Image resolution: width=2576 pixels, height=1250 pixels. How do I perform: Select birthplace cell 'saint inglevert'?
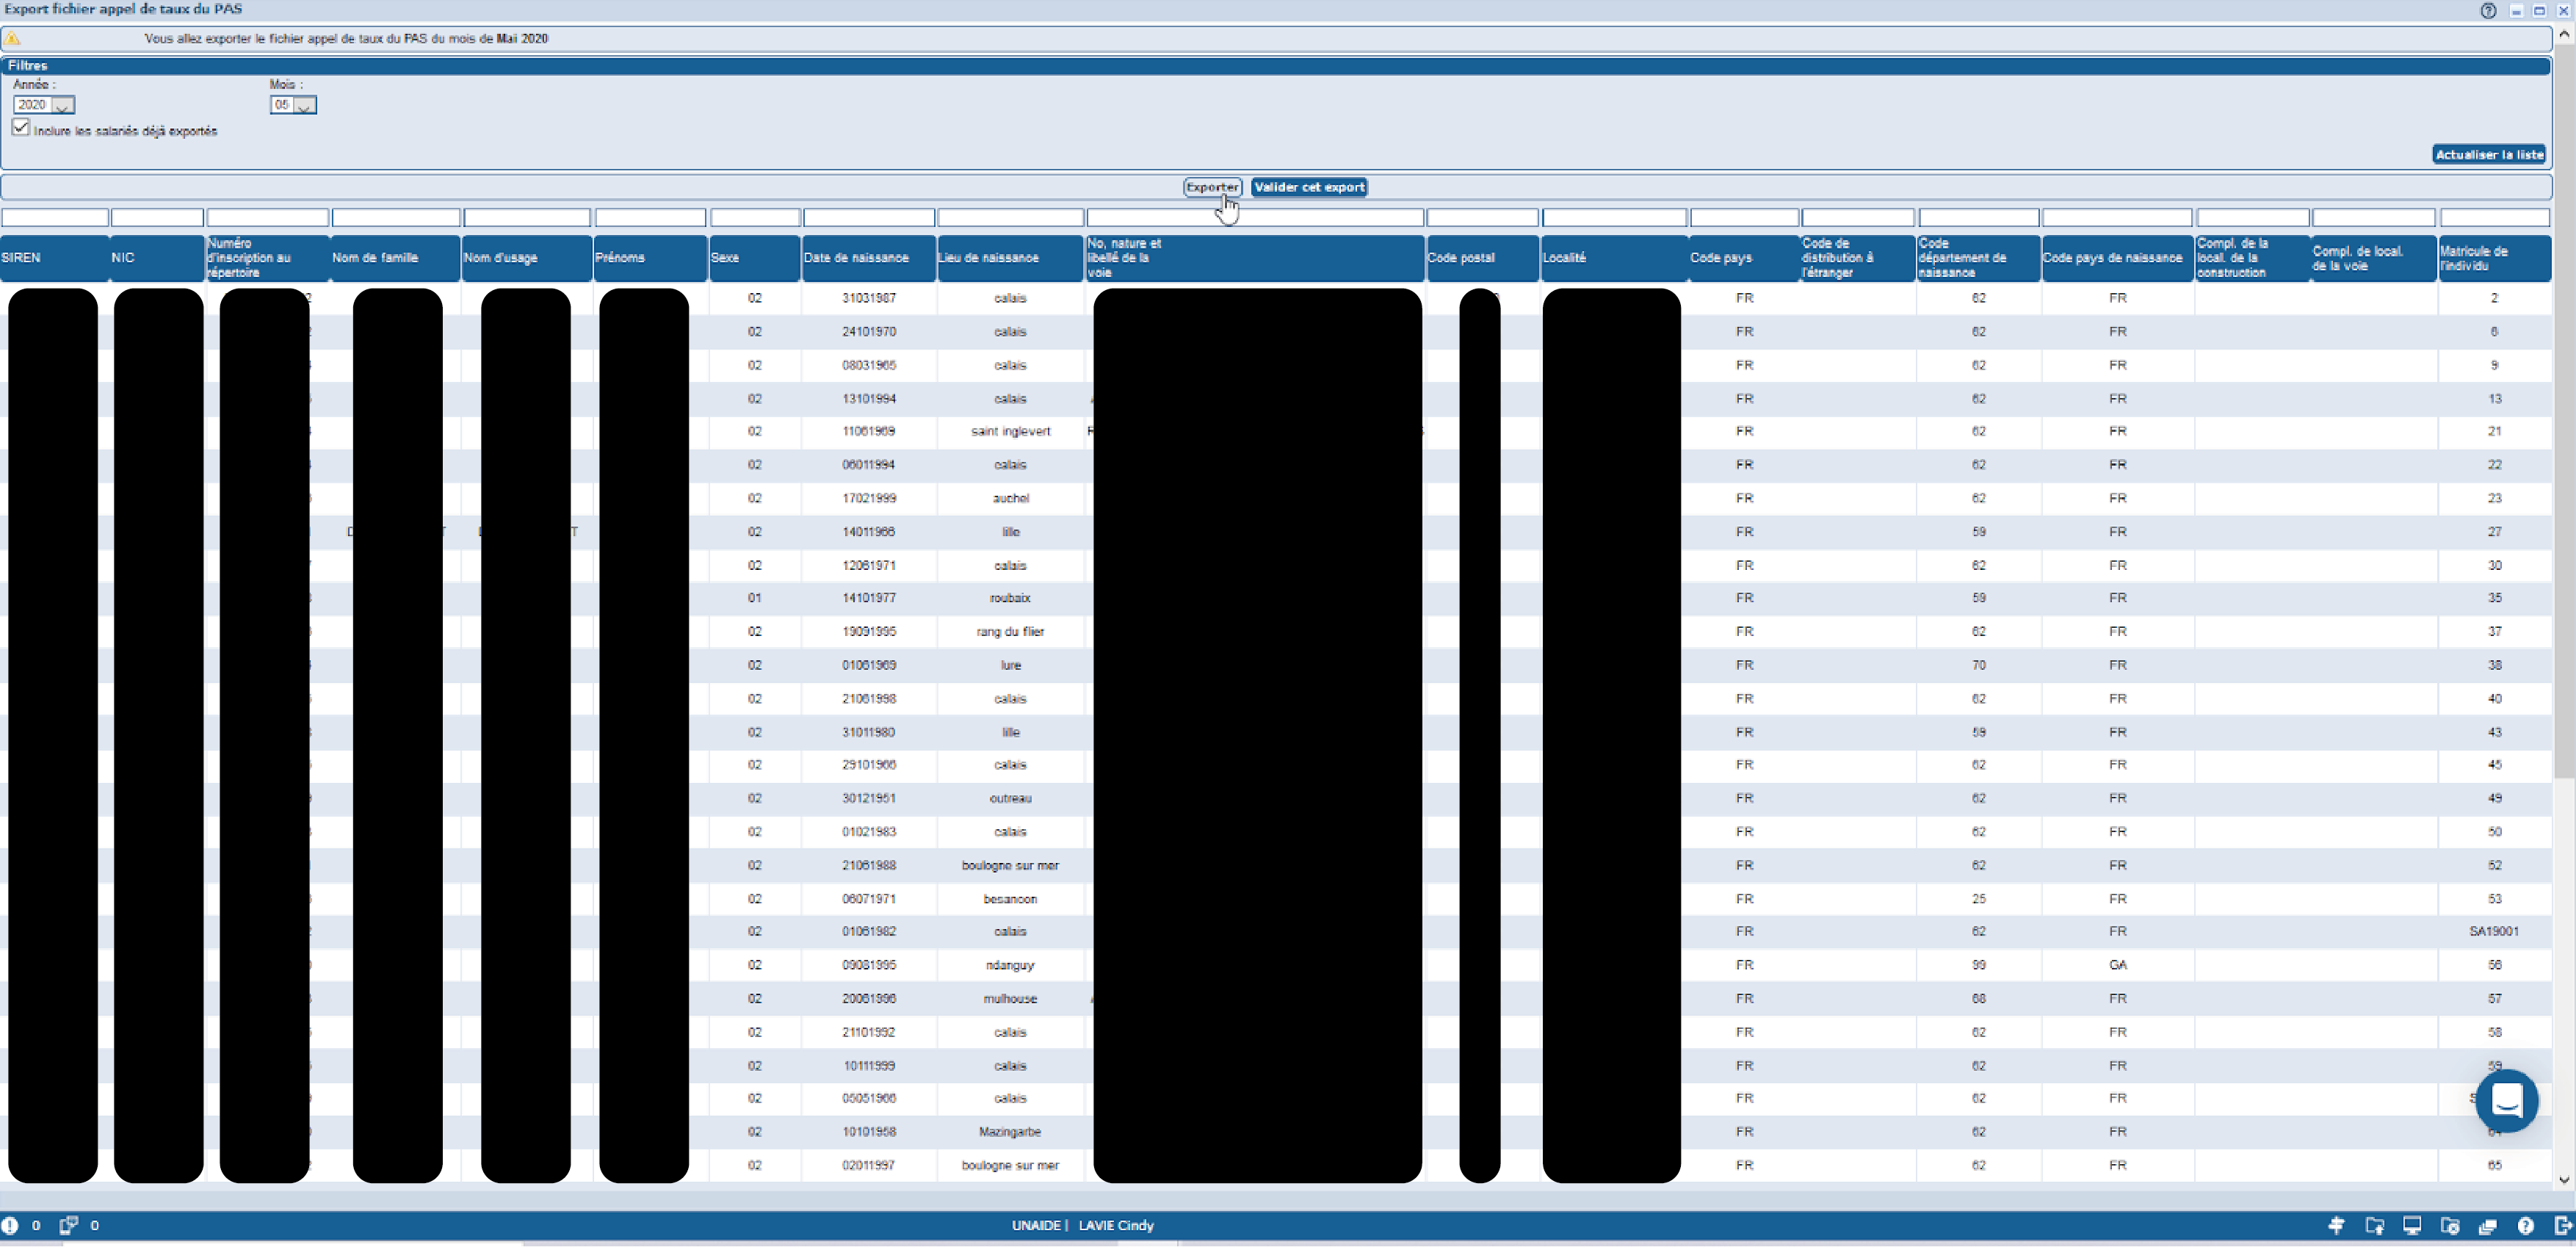[1011, 432]
